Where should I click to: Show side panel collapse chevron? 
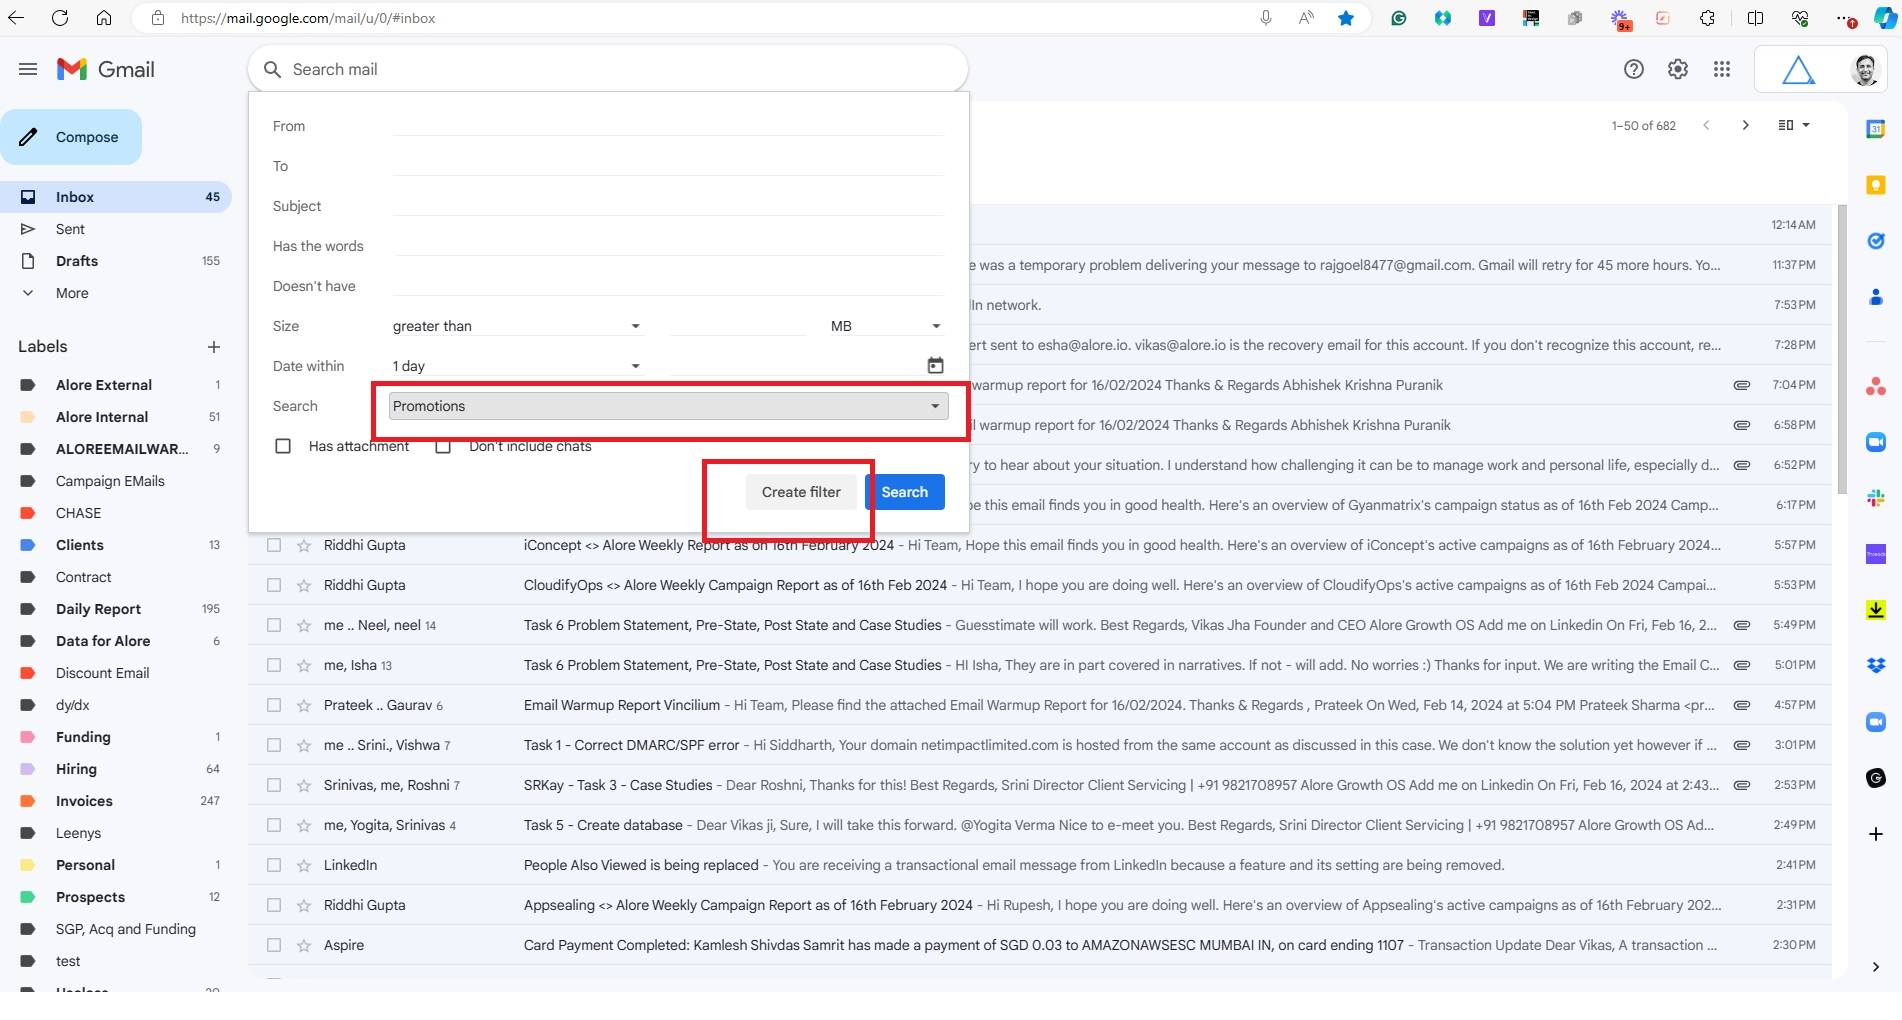click(1876, 966)
